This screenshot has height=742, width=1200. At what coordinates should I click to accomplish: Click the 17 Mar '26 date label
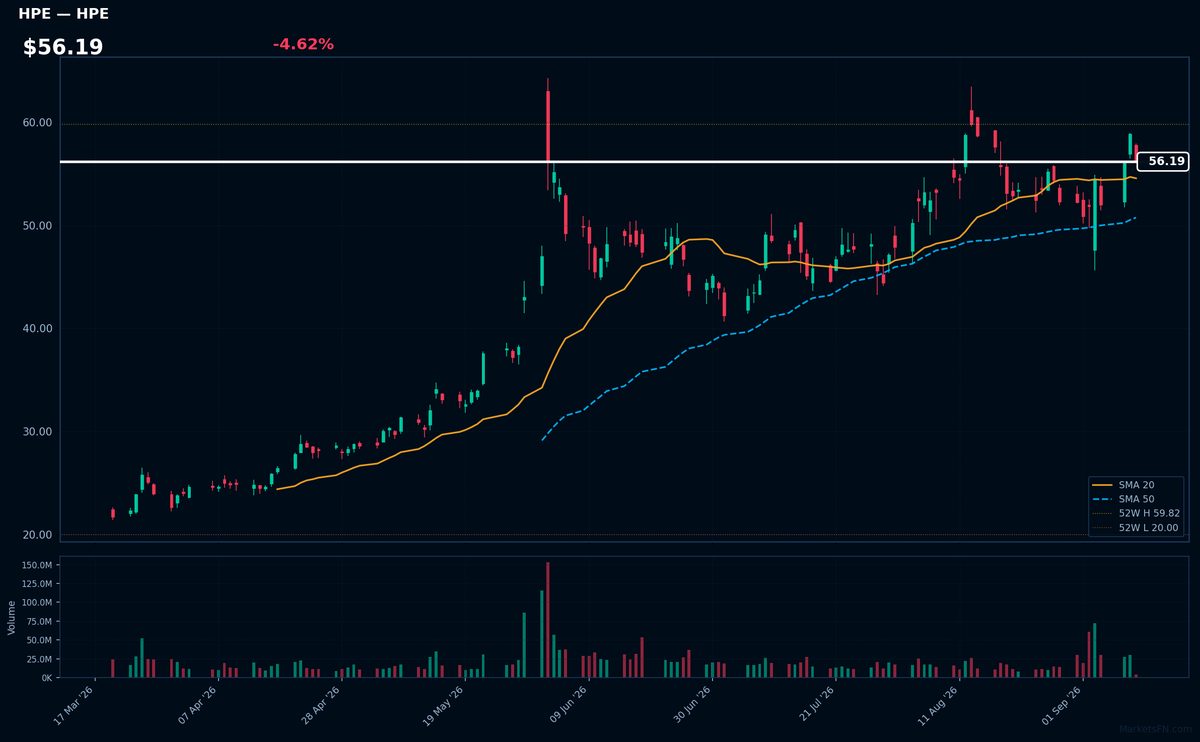pos(74,705)
